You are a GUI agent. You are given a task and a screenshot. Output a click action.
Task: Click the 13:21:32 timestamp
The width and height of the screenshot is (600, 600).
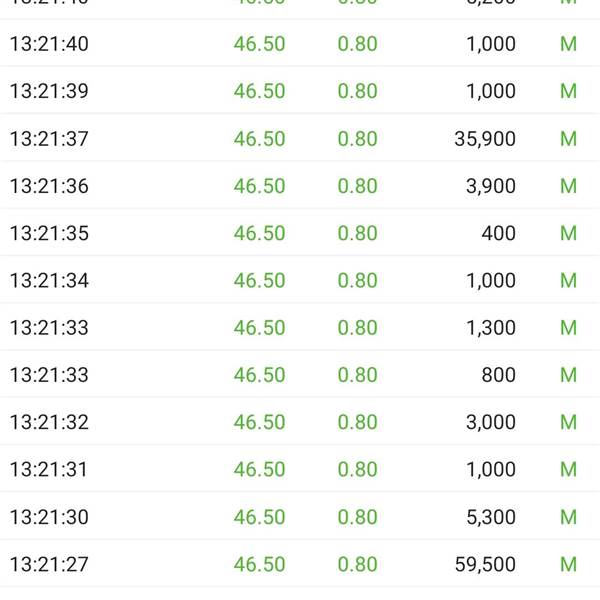coord(49,422)
